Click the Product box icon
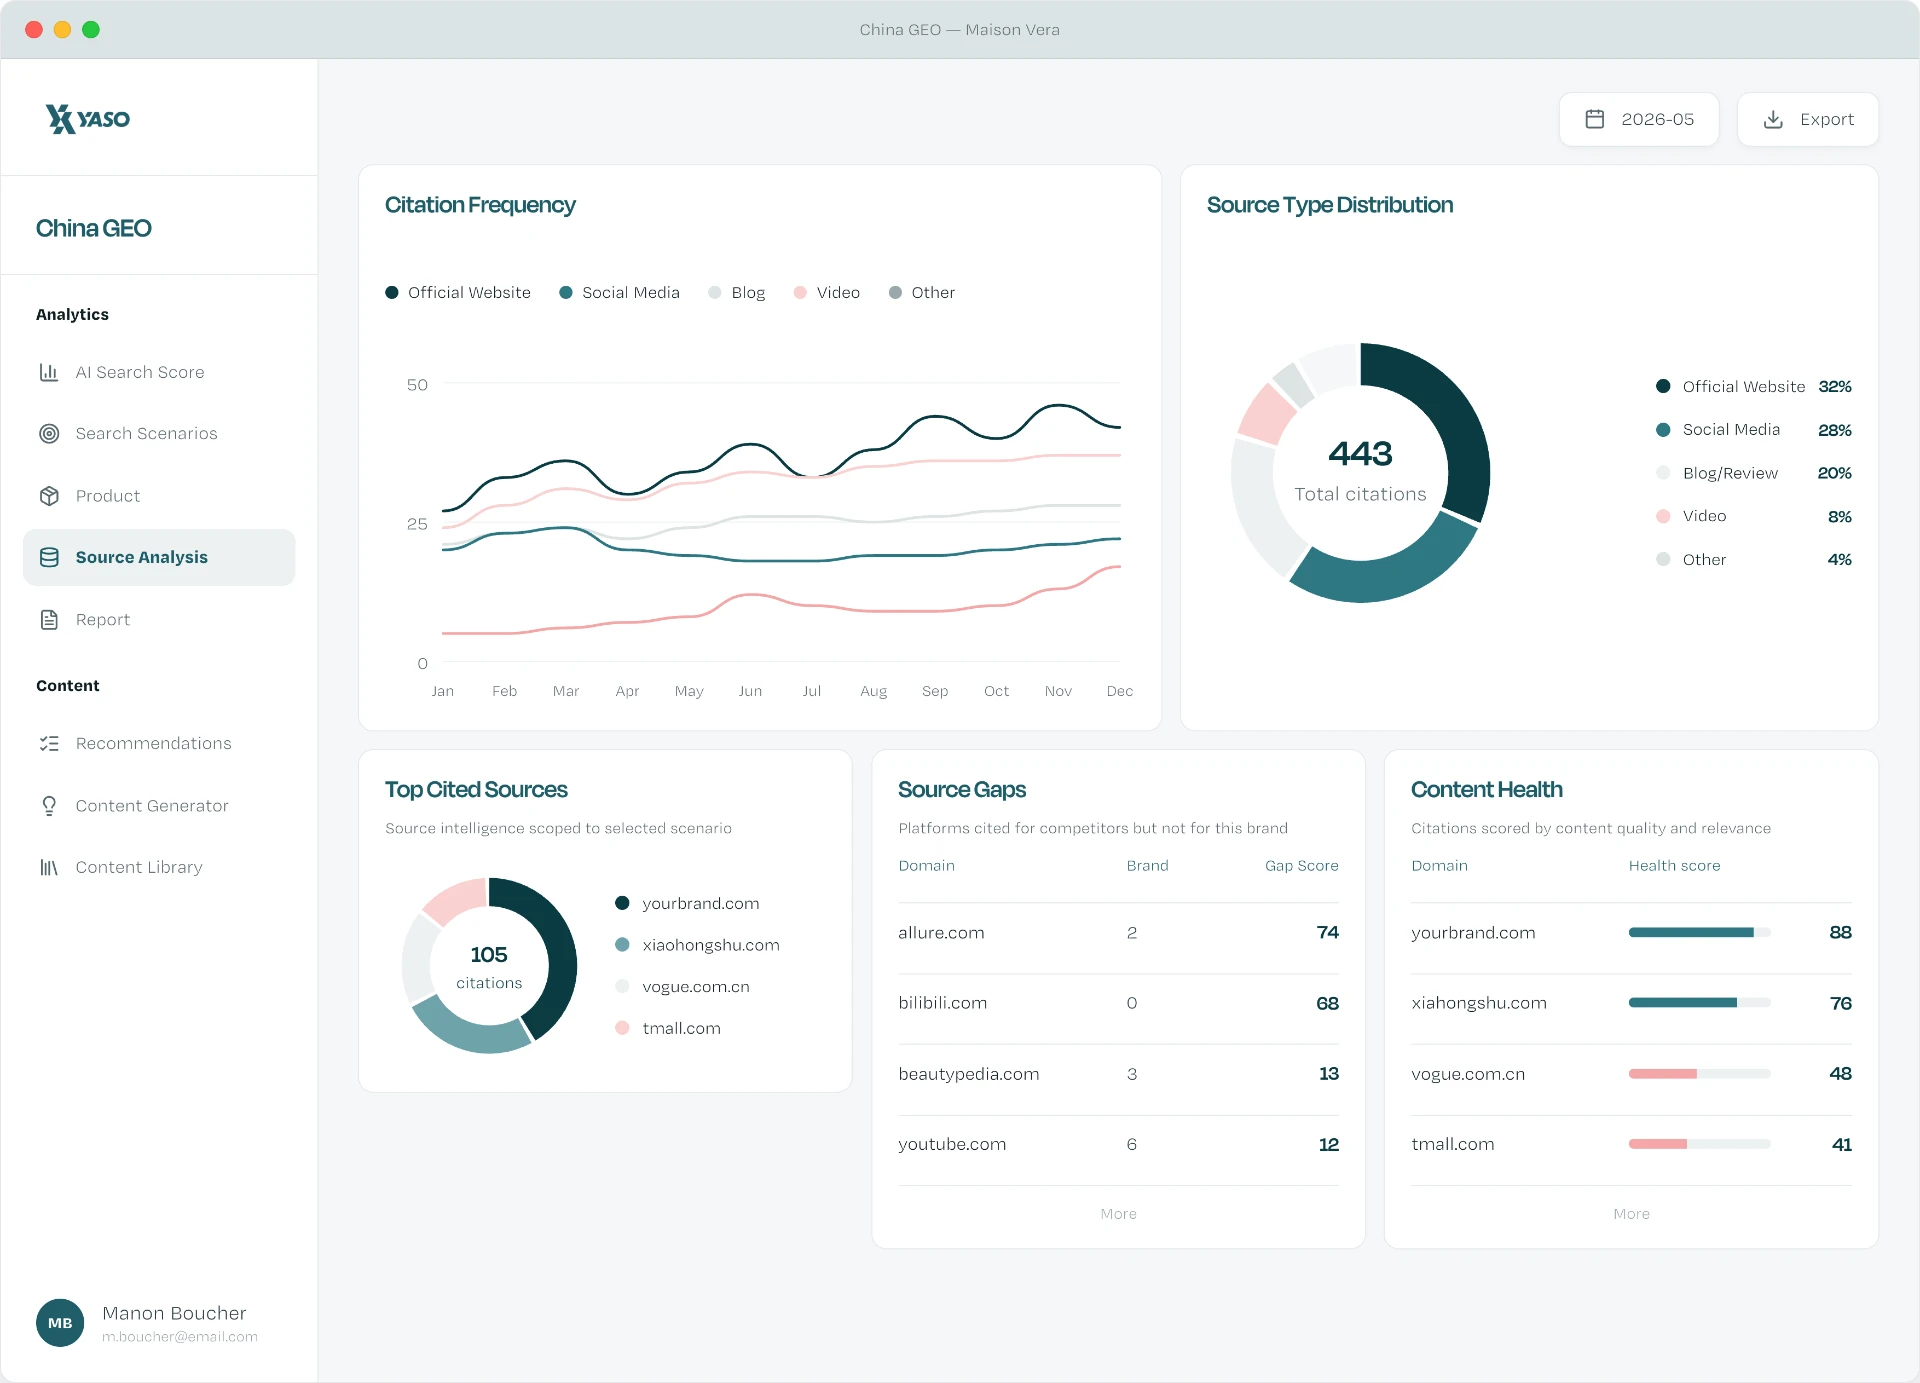Screen dimensions: 1920x1383 tap(49, 496)
